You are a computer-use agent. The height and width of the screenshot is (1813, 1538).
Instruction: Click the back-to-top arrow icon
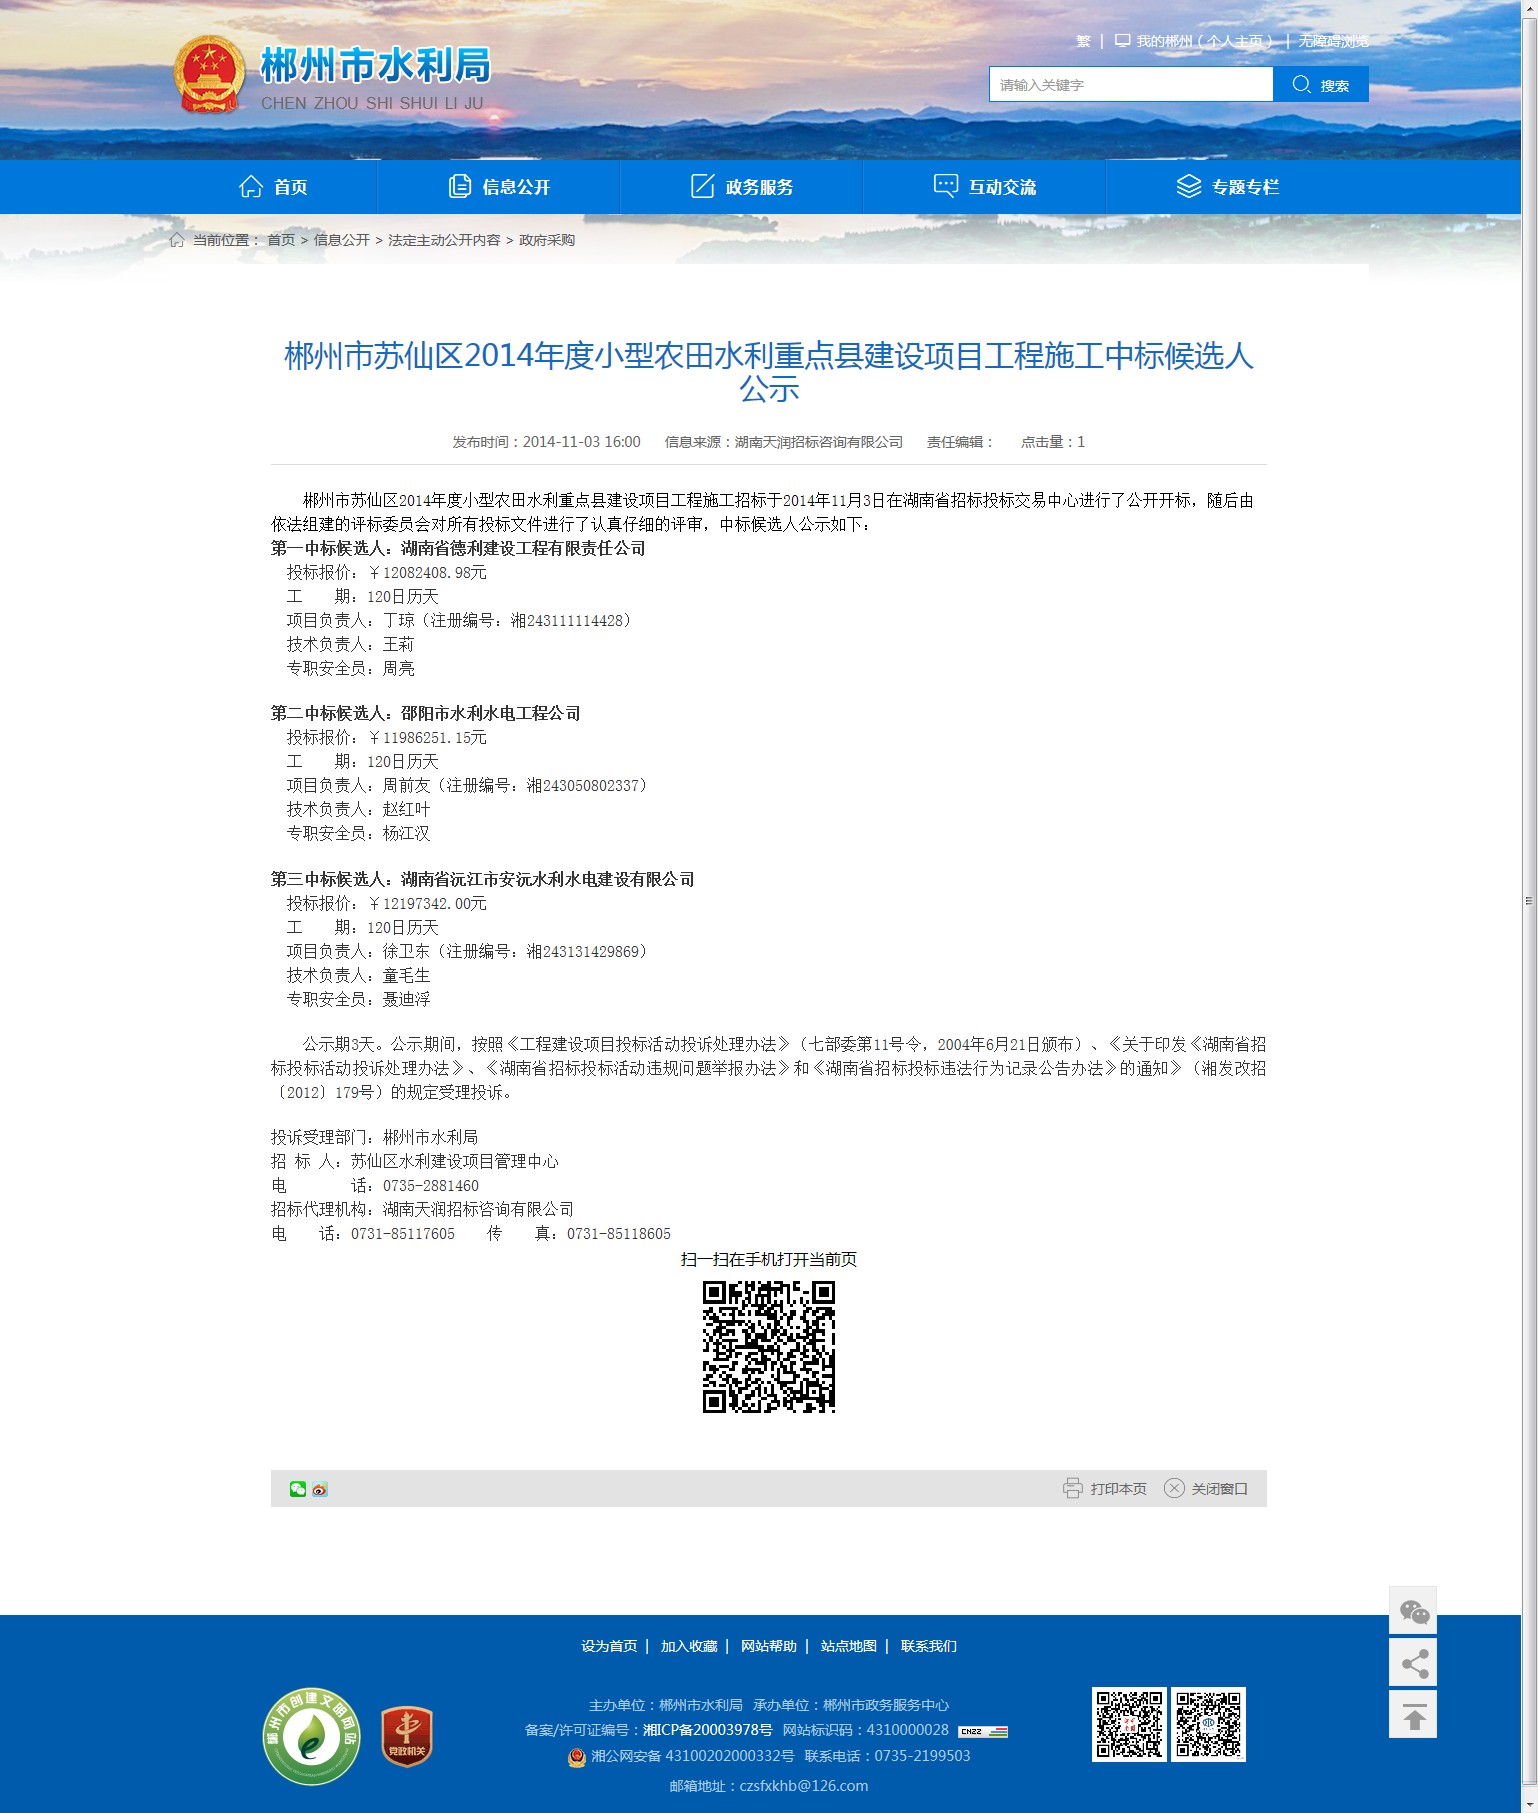click(x=1413, y=1715)
